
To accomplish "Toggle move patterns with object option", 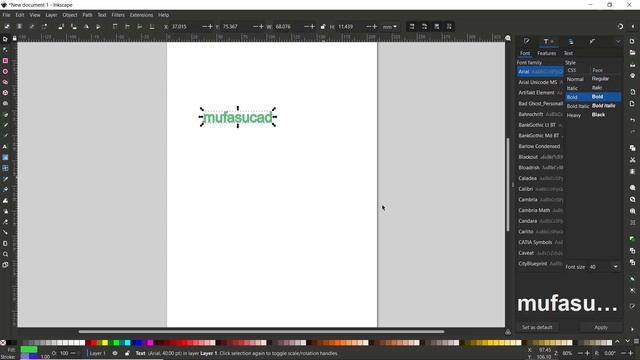I will pyautogui.click(x=449, y=27).
